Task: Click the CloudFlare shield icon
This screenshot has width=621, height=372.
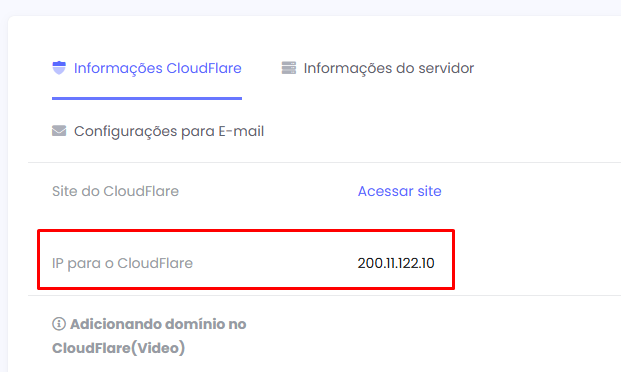Action: point(59,68)
